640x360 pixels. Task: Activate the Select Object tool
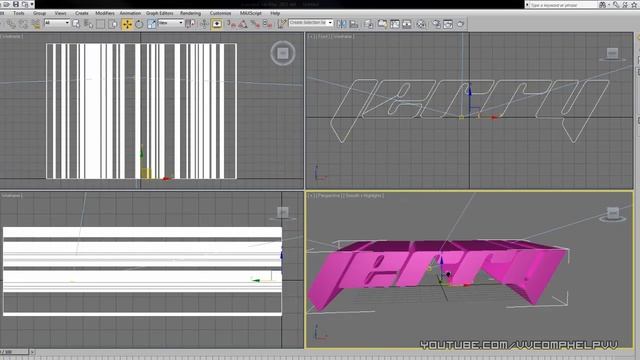point(76,24)
